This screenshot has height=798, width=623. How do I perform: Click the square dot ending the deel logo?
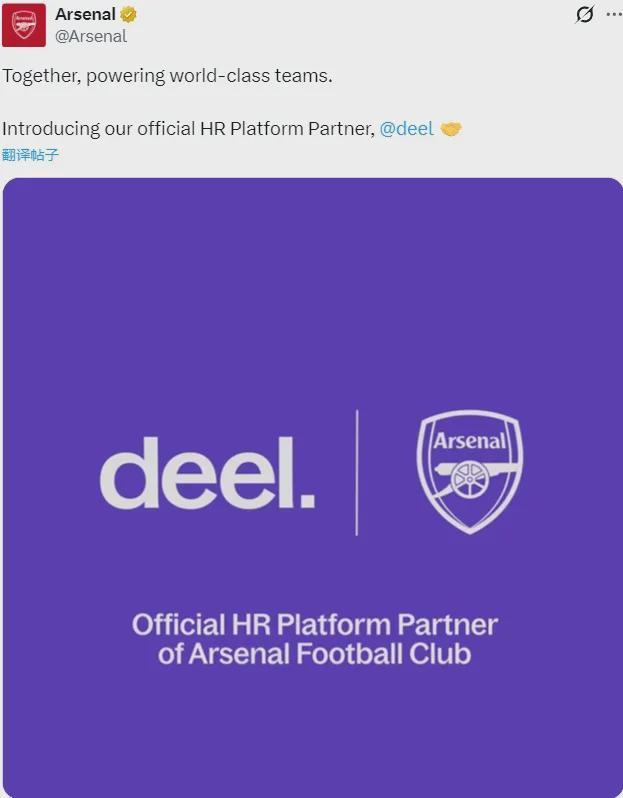click(x=307, y=500)
